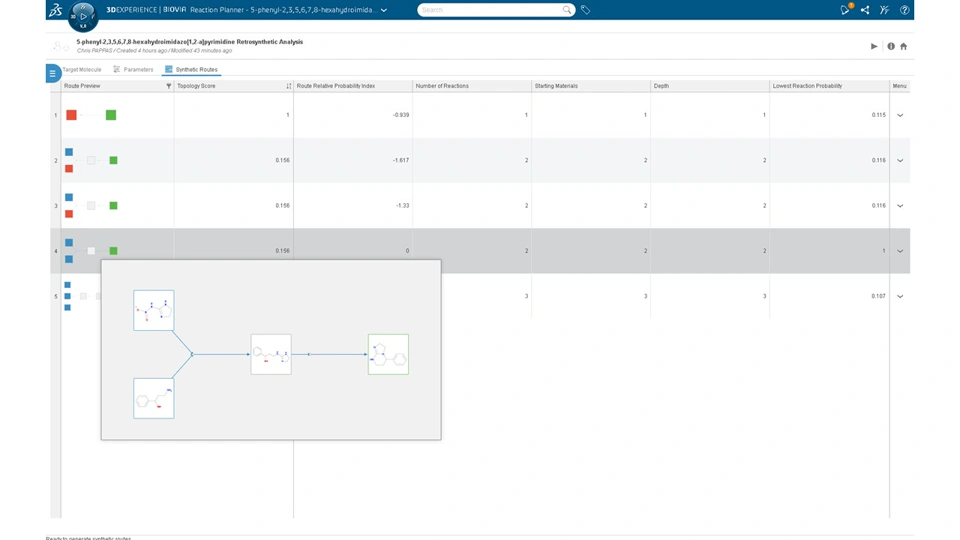Click the Route Preview filter icon
Image resolution: width=960 pixels, height=540 pixels.
click(168, 86)
